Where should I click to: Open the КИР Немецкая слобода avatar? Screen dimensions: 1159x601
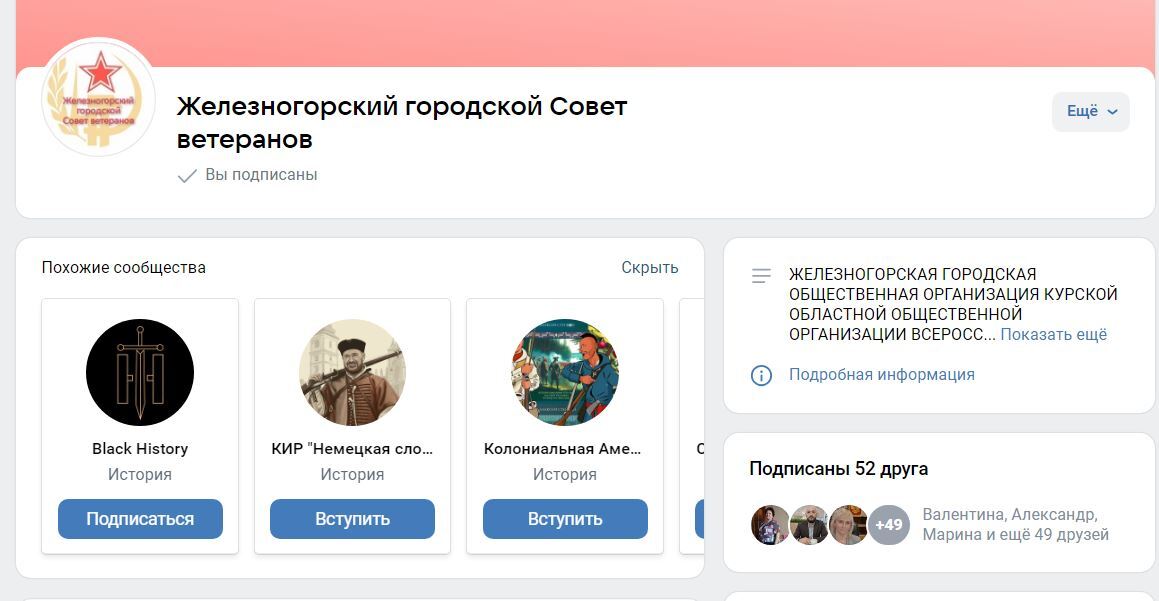[353, 372]
